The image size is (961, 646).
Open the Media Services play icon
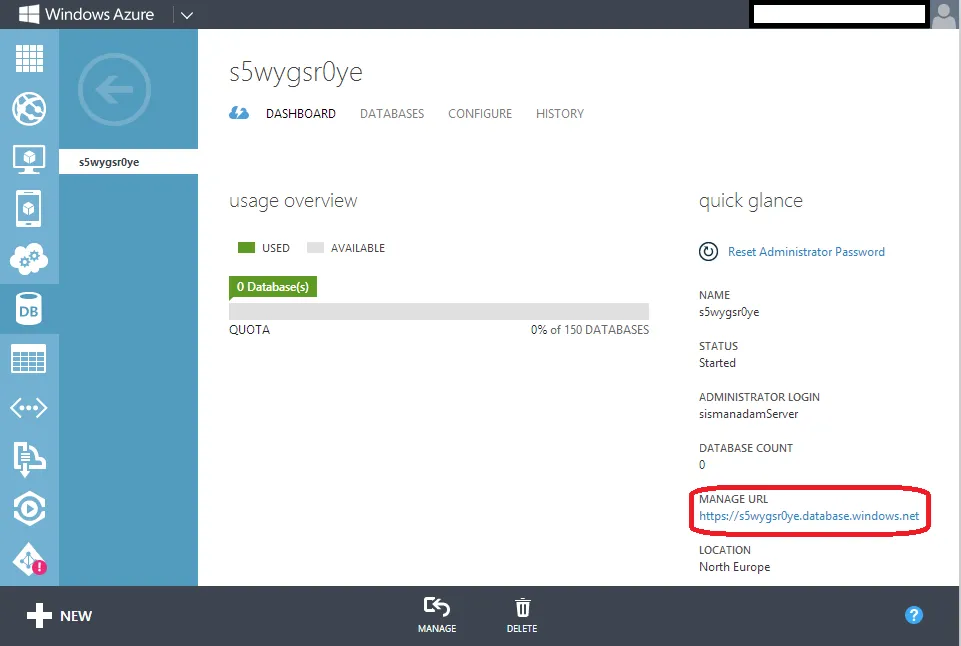[x=29, y=509]
